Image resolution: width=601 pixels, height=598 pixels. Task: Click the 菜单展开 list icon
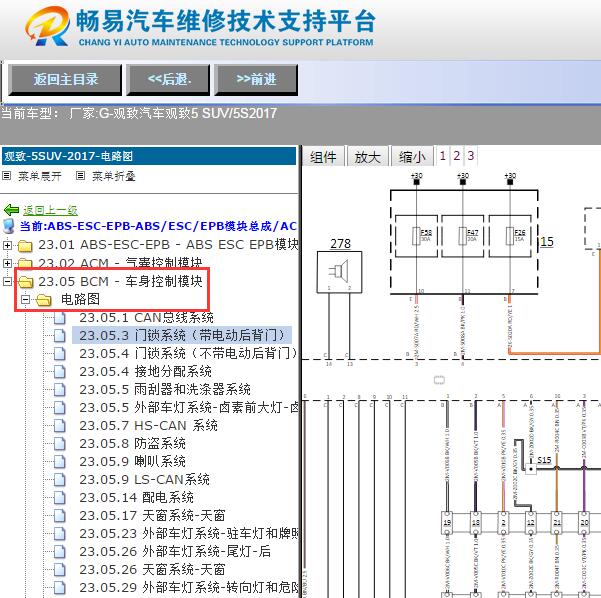[x=7, y=176]
